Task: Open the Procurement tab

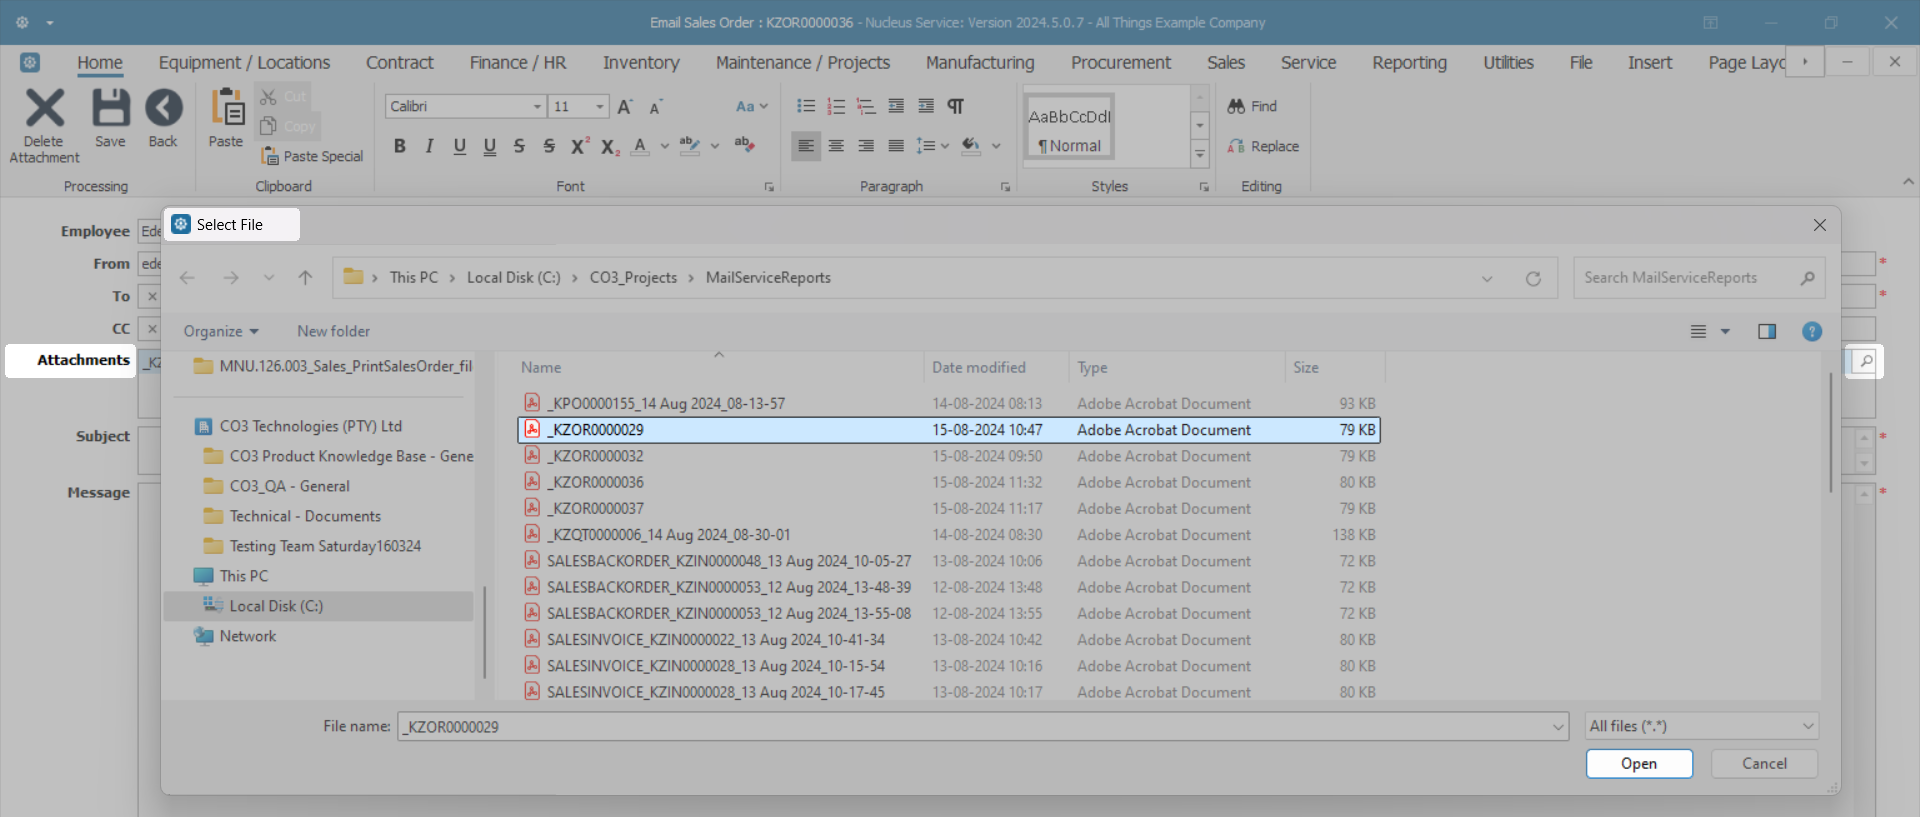Action: click(x=1121, y=62)
